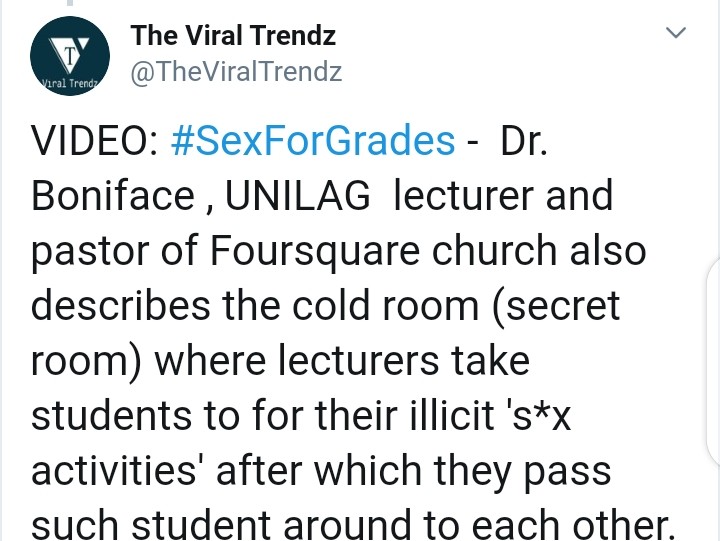
Task: Tap the word 'pastor' in tweet
Action: [86, 251]
